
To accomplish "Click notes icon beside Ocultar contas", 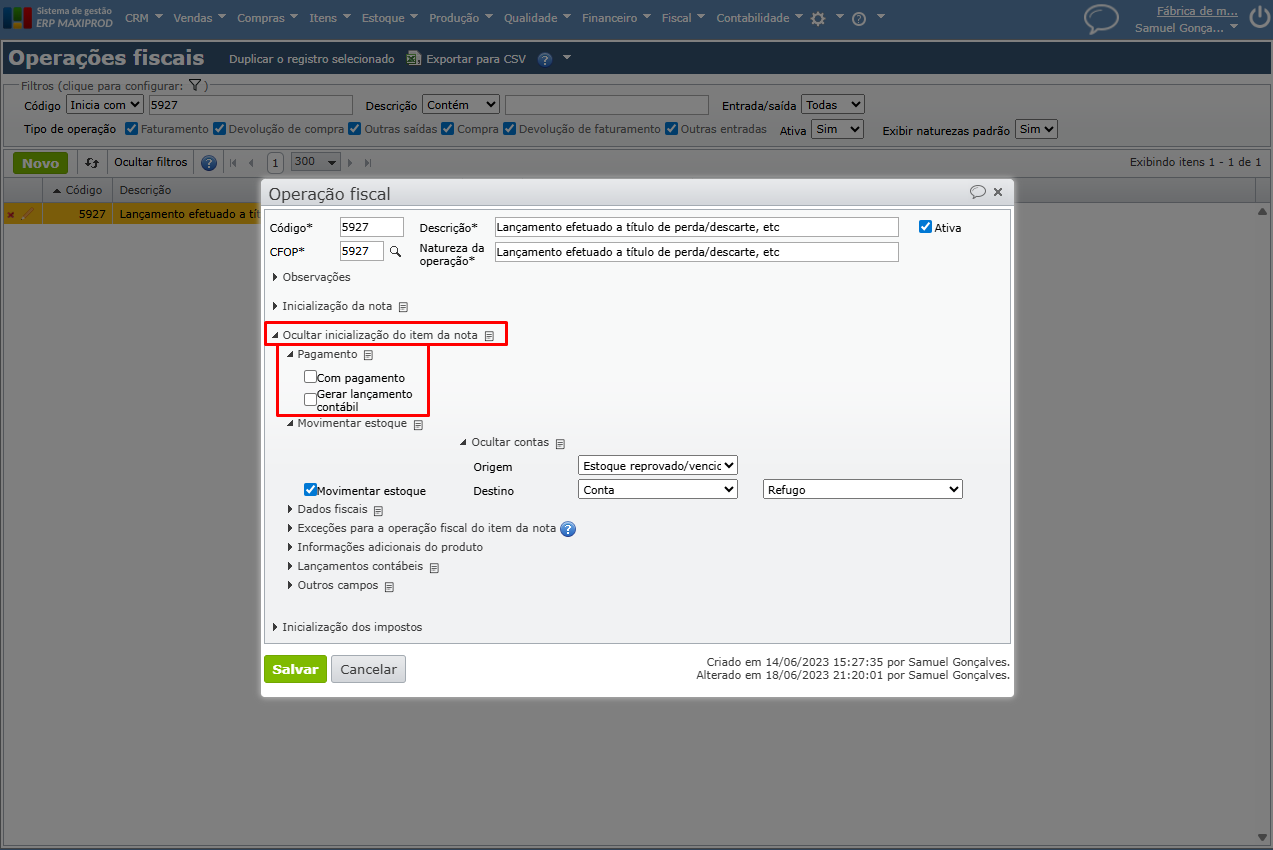I will pos(560,443).
